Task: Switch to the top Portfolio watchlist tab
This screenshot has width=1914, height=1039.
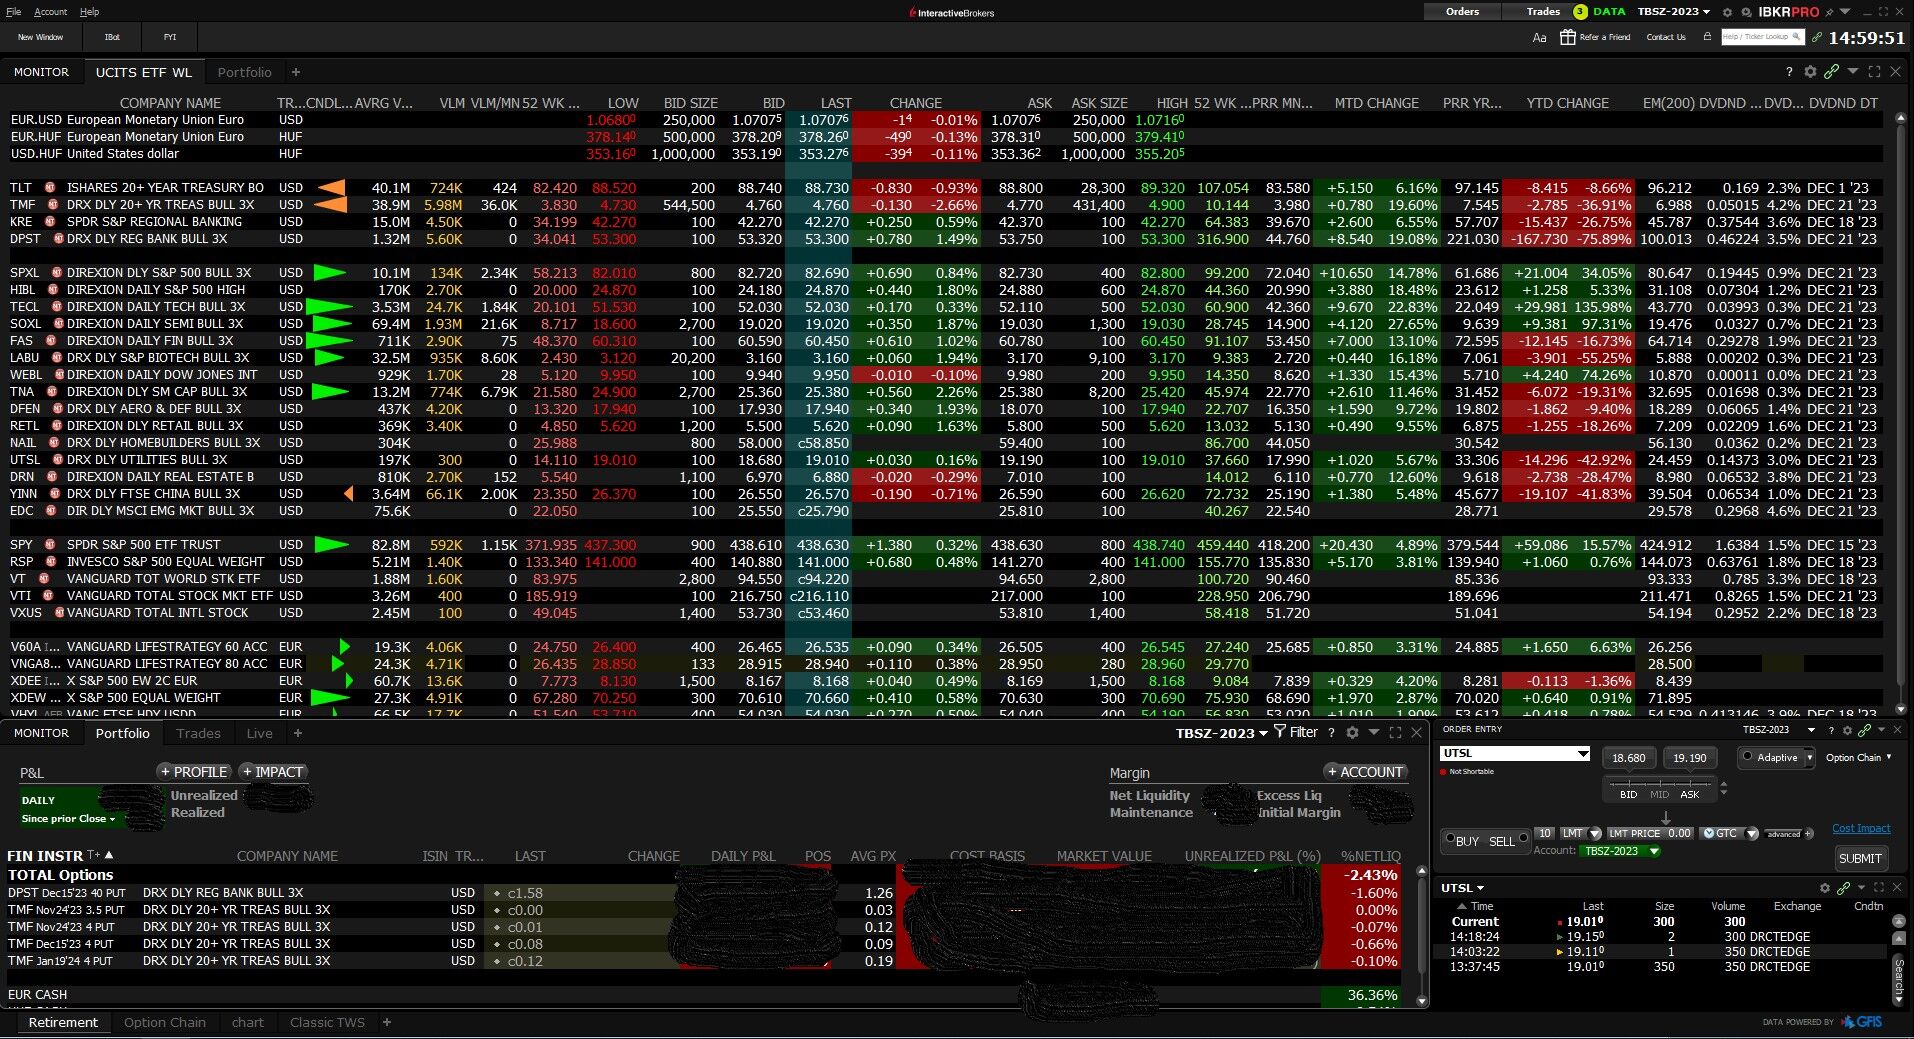Action: point(244,72)
